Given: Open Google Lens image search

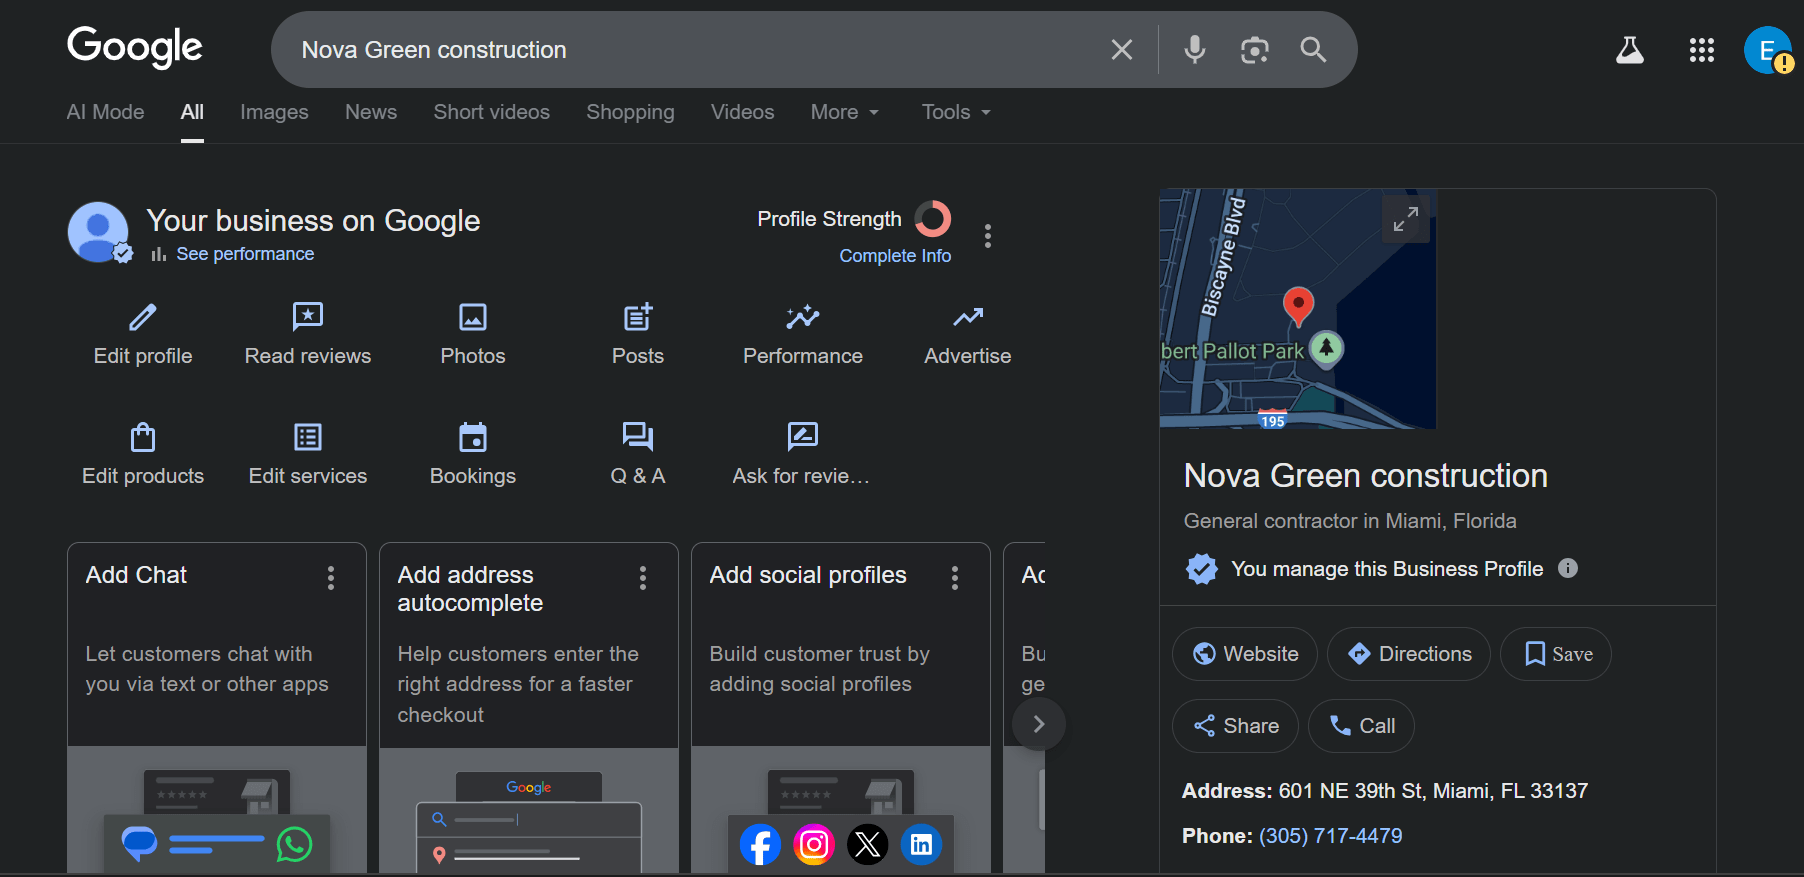Looking at the screenshot, I should tap(1254, 50).
